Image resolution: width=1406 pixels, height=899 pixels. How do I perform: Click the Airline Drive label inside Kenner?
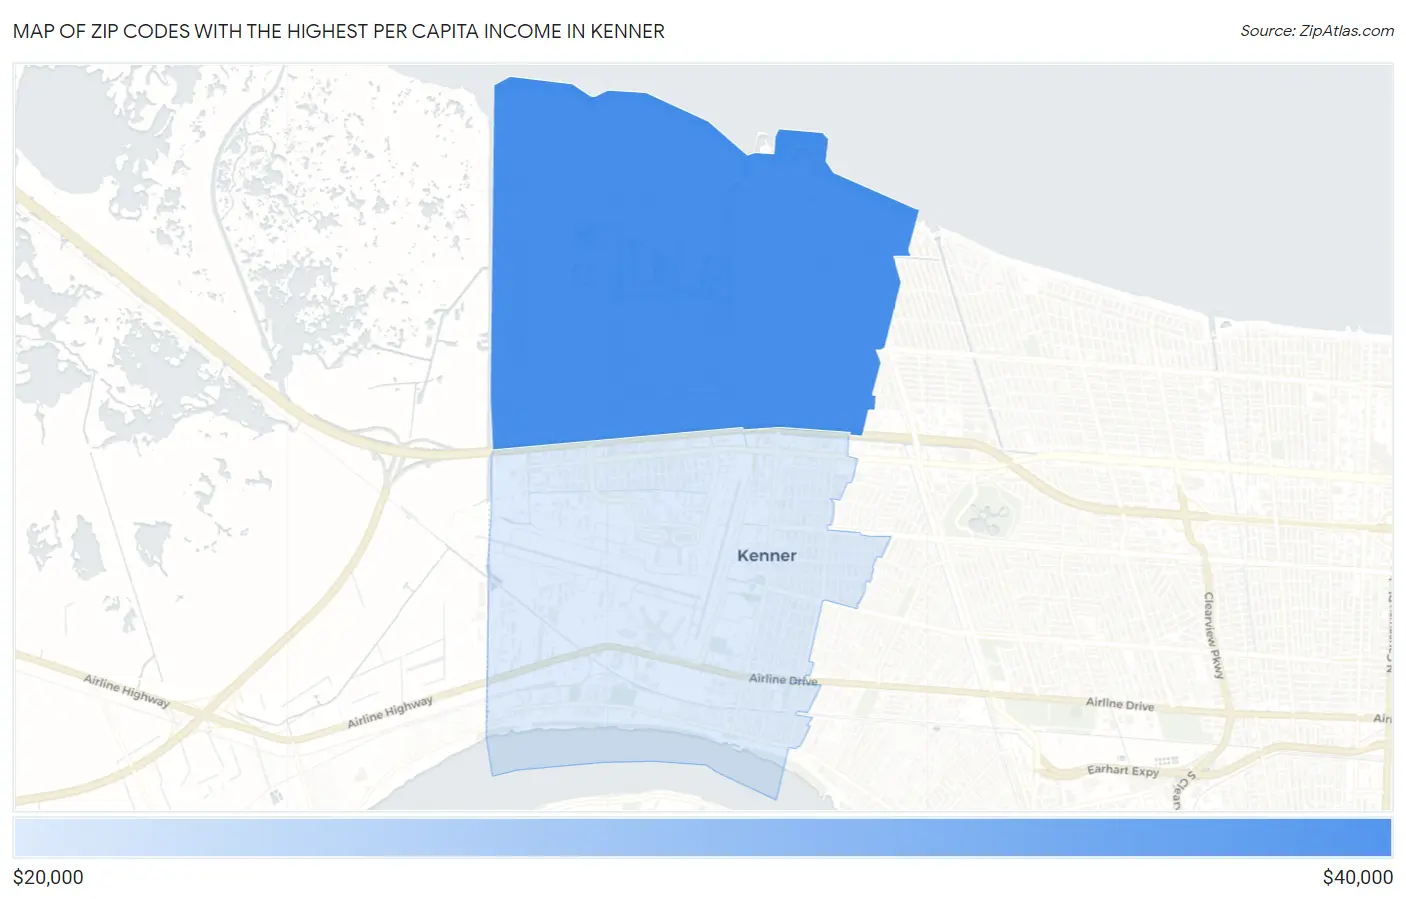point(784,680)
